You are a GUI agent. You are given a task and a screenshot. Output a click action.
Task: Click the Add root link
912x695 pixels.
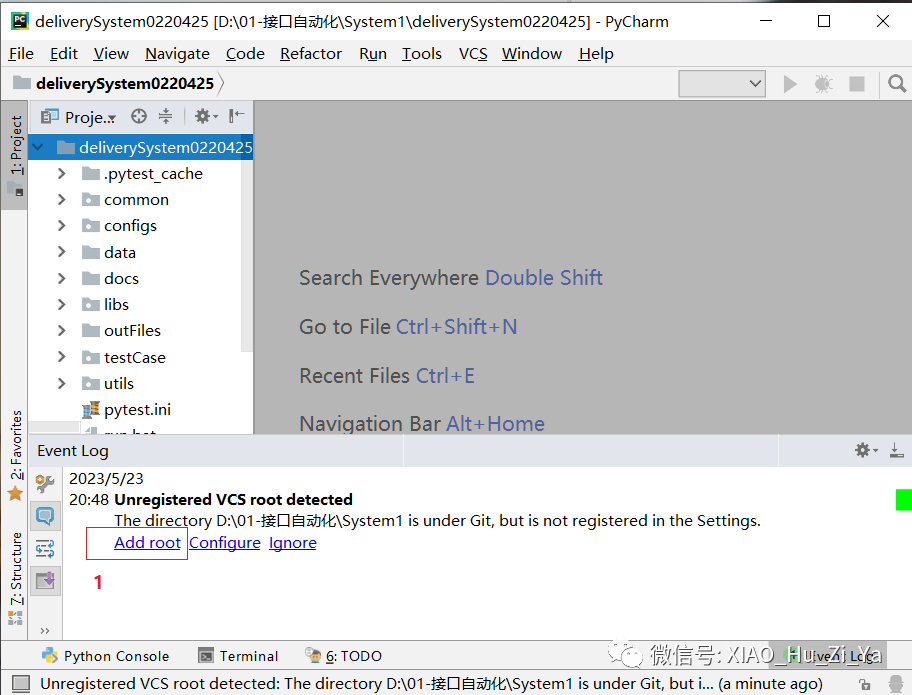click(147, 543)
